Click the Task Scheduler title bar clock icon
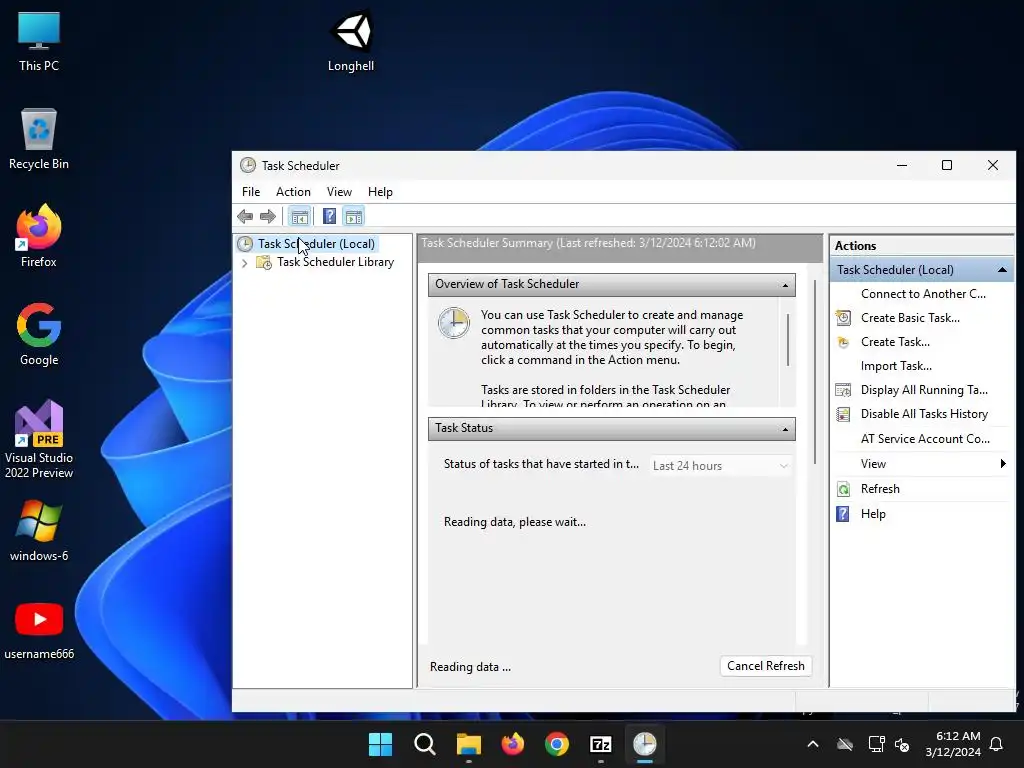Screen dimensions: 1024x768 [248, 165]
